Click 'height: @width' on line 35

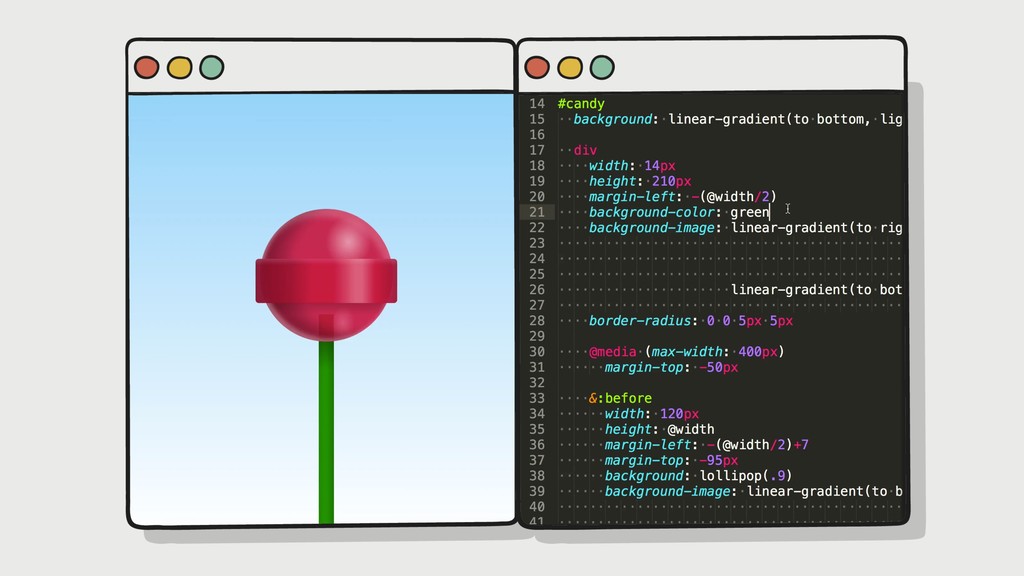click(x=660, y=429)
